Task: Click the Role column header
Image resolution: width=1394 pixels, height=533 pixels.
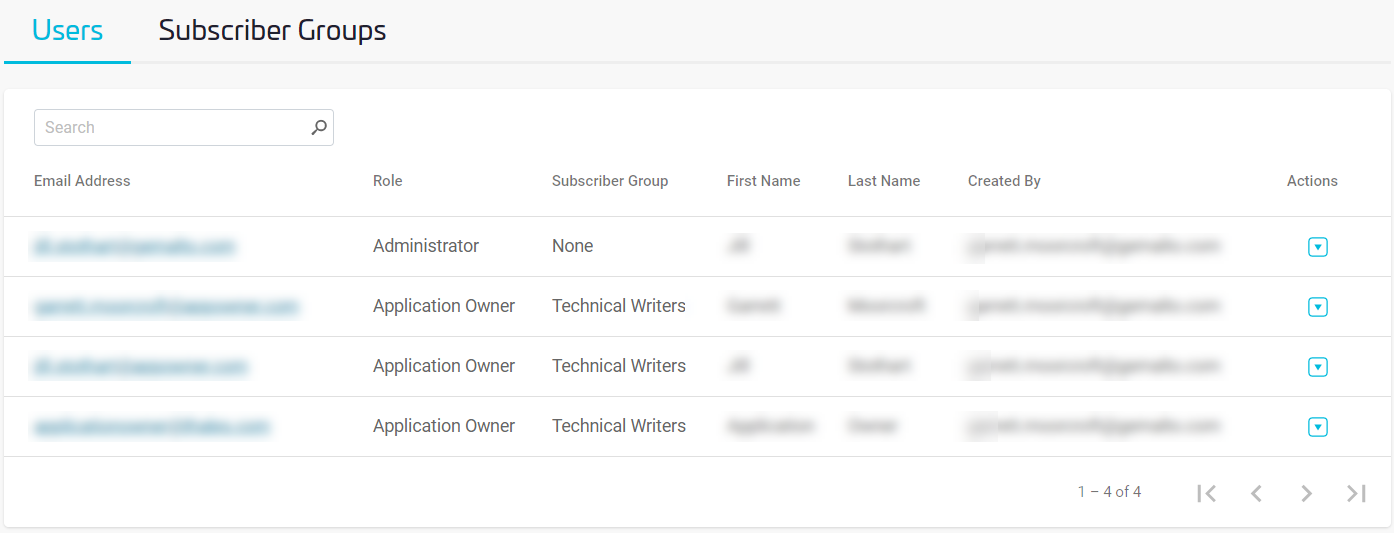Action: pyautogui.click(x=388, y=181)
